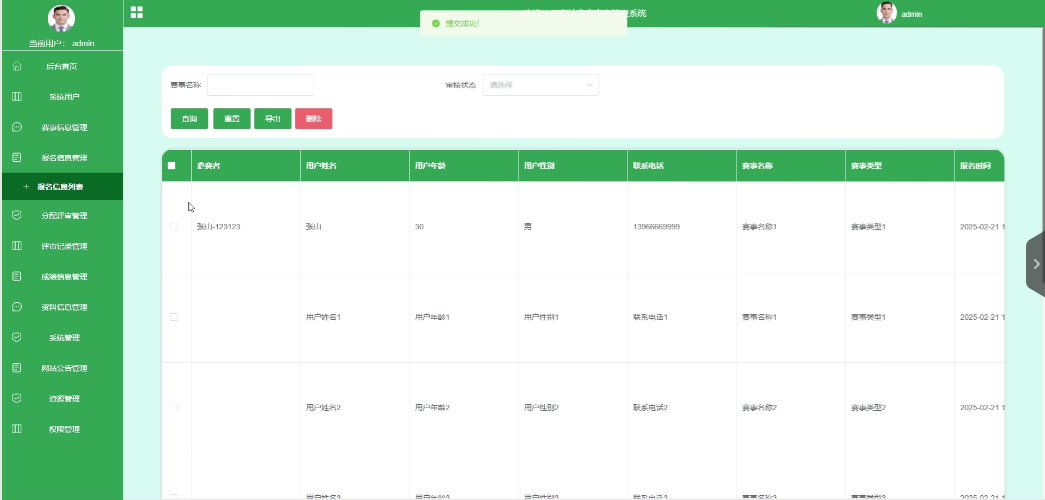The height and width of the screenshot is (500, 1045).
Task: Click the 参赛者 column header
Action: (x=245, y=165)
